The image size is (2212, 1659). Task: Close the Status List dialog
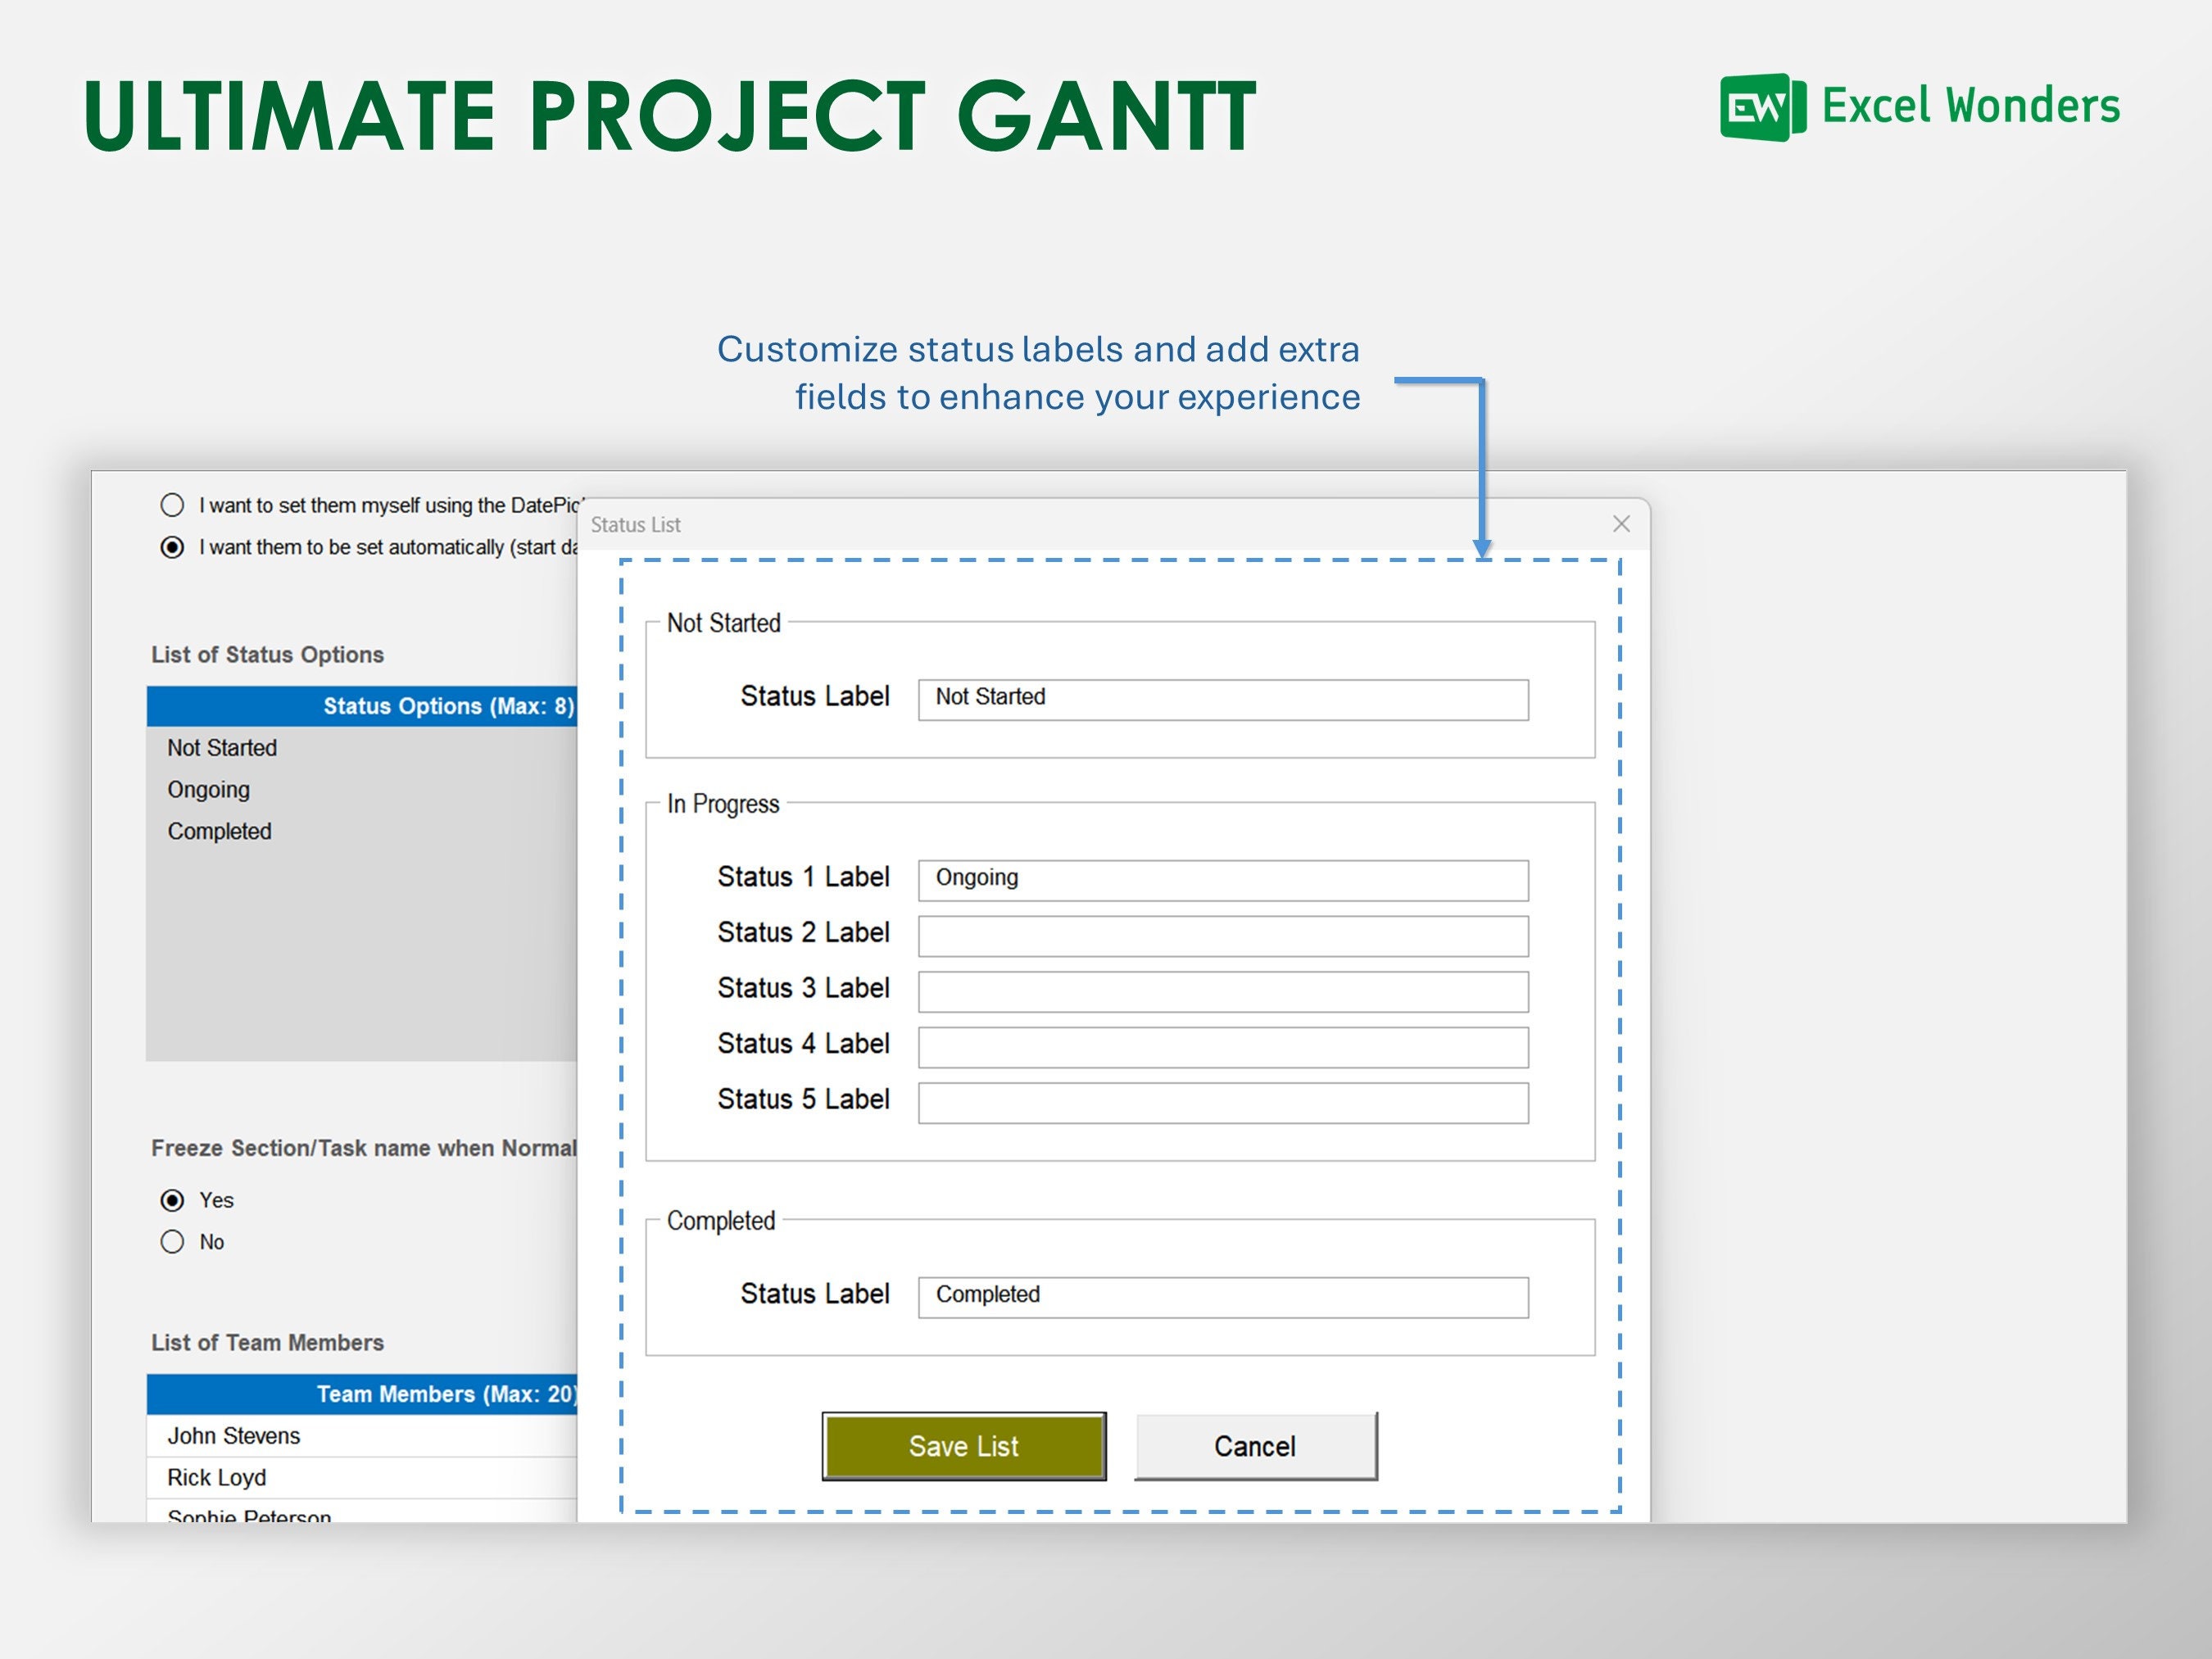click(1620, 523)
